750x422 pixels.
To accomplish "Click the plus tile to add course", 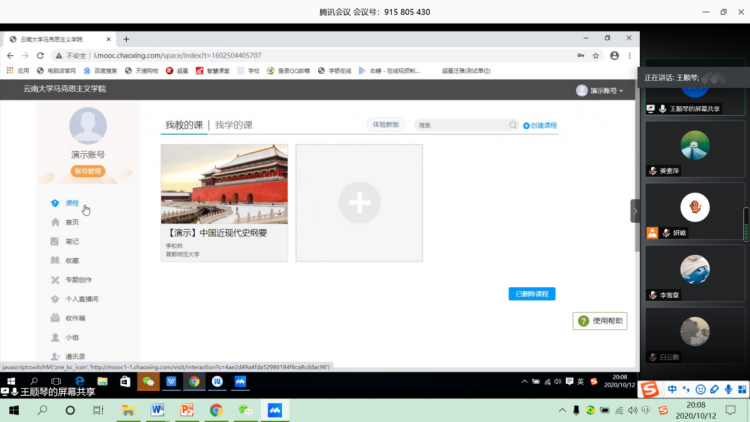I will click(x=359, y=203).
